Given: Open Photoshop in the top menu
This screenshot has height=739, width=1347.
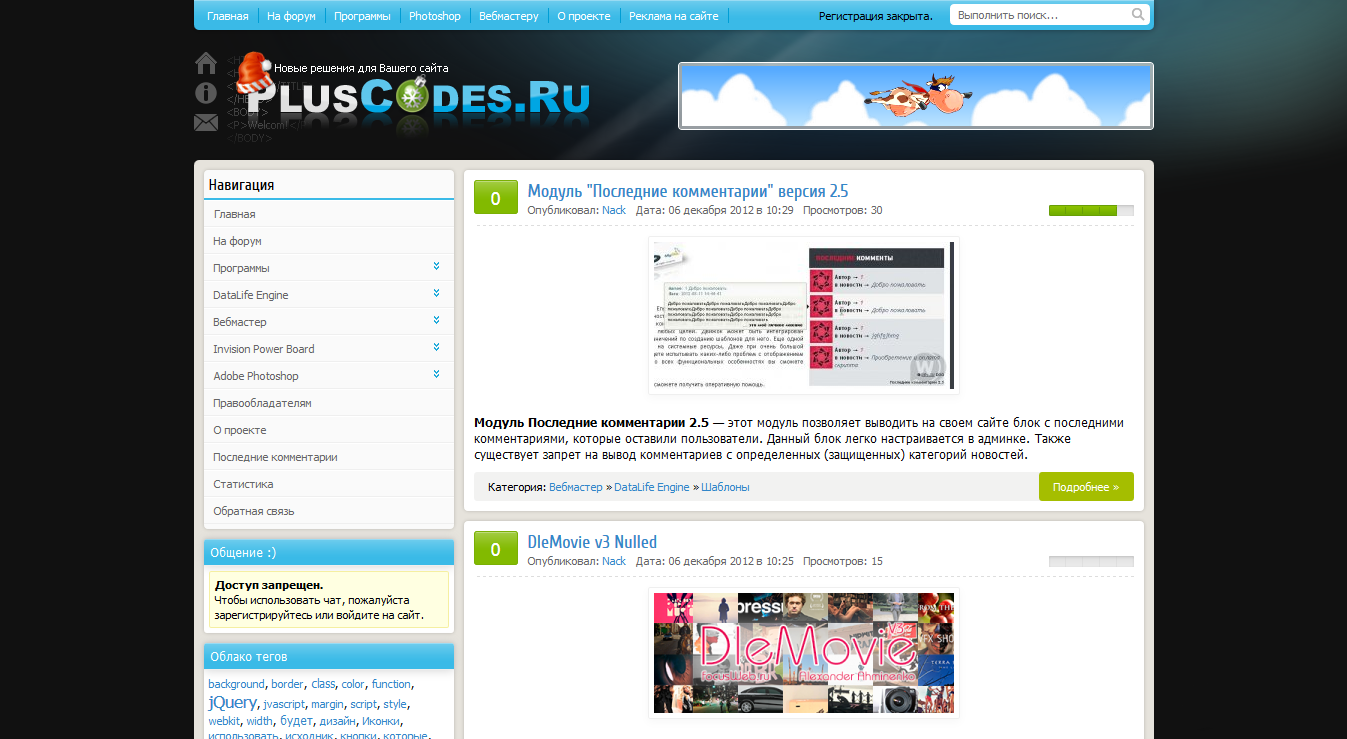Looking at the screenshot, I should click(435, 16).
